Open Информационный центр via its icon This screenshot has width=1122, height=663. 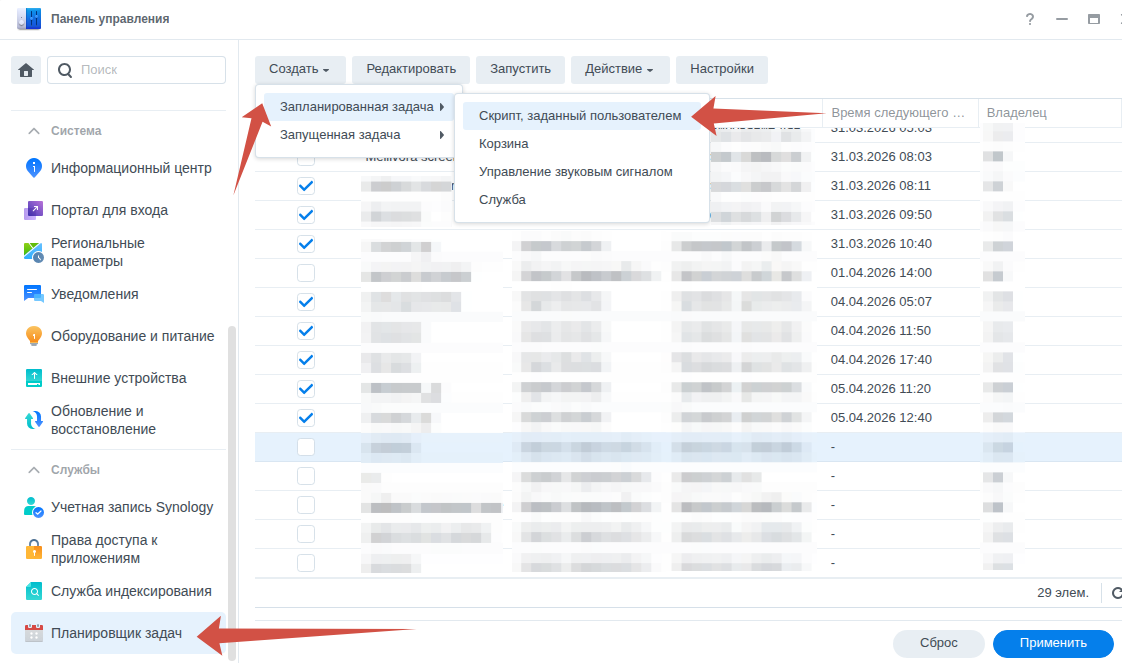point(33,168)
